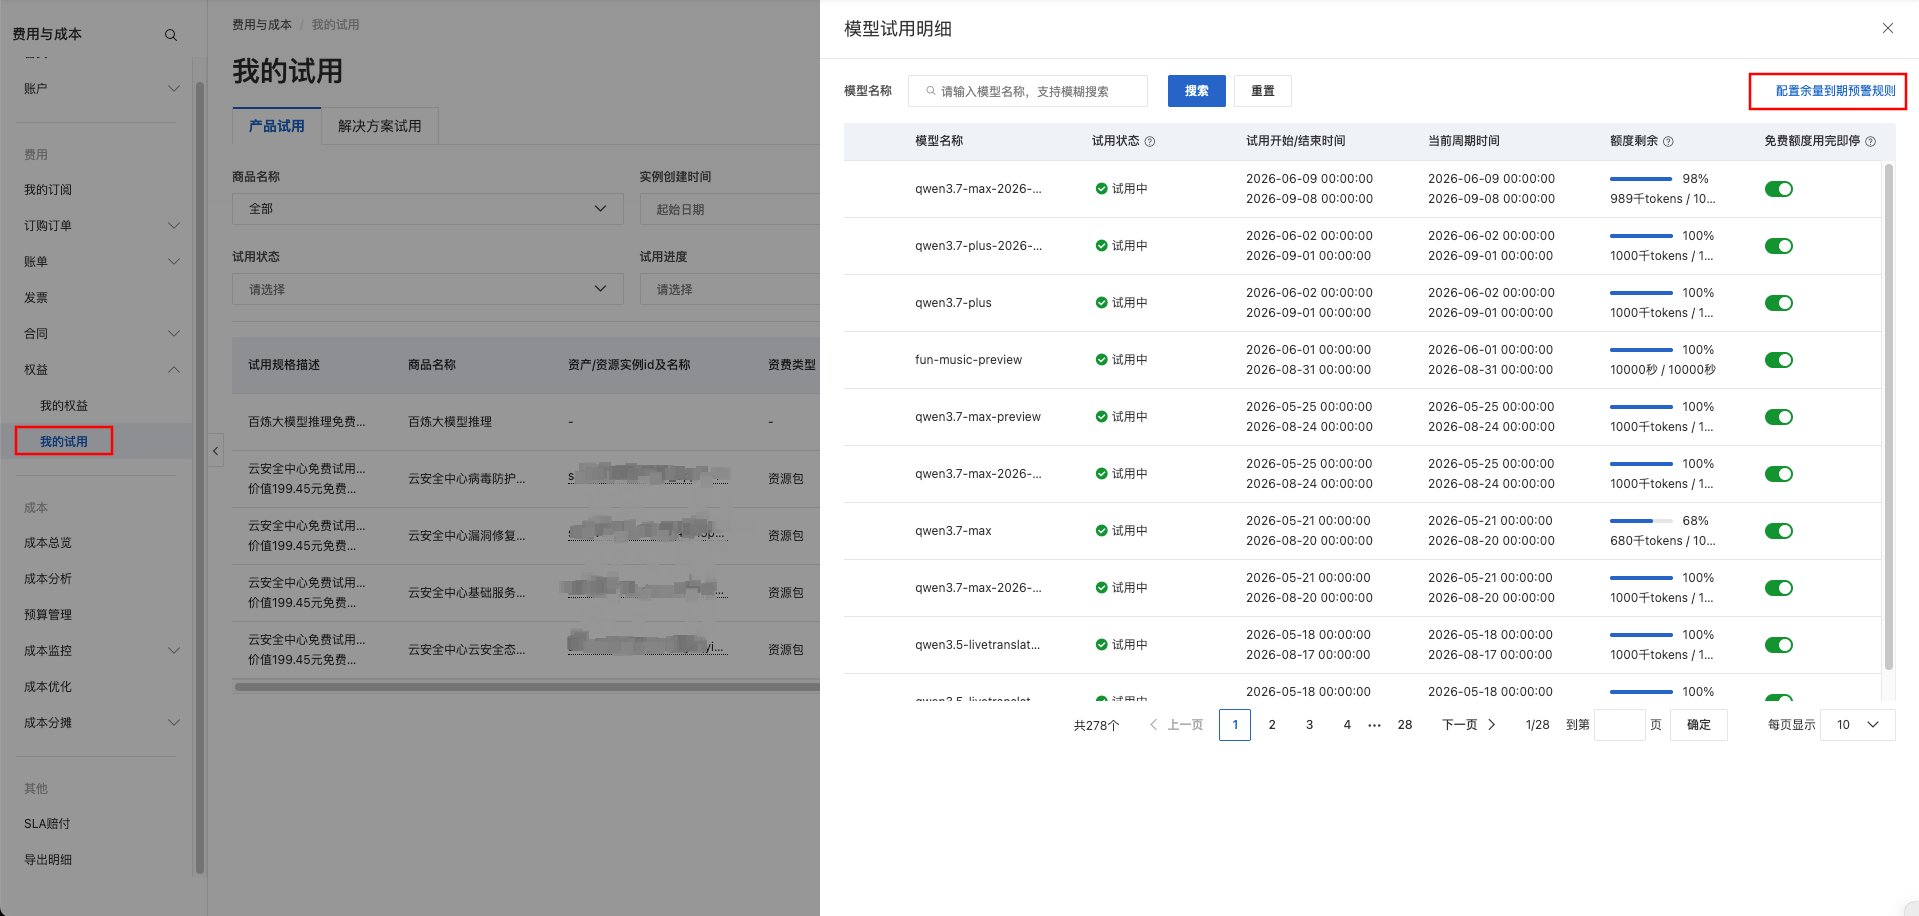Close the 模型试用明细 drawer
Image resolution: width=1919 pixels, height=916 pixels.
pos(1887,28)
